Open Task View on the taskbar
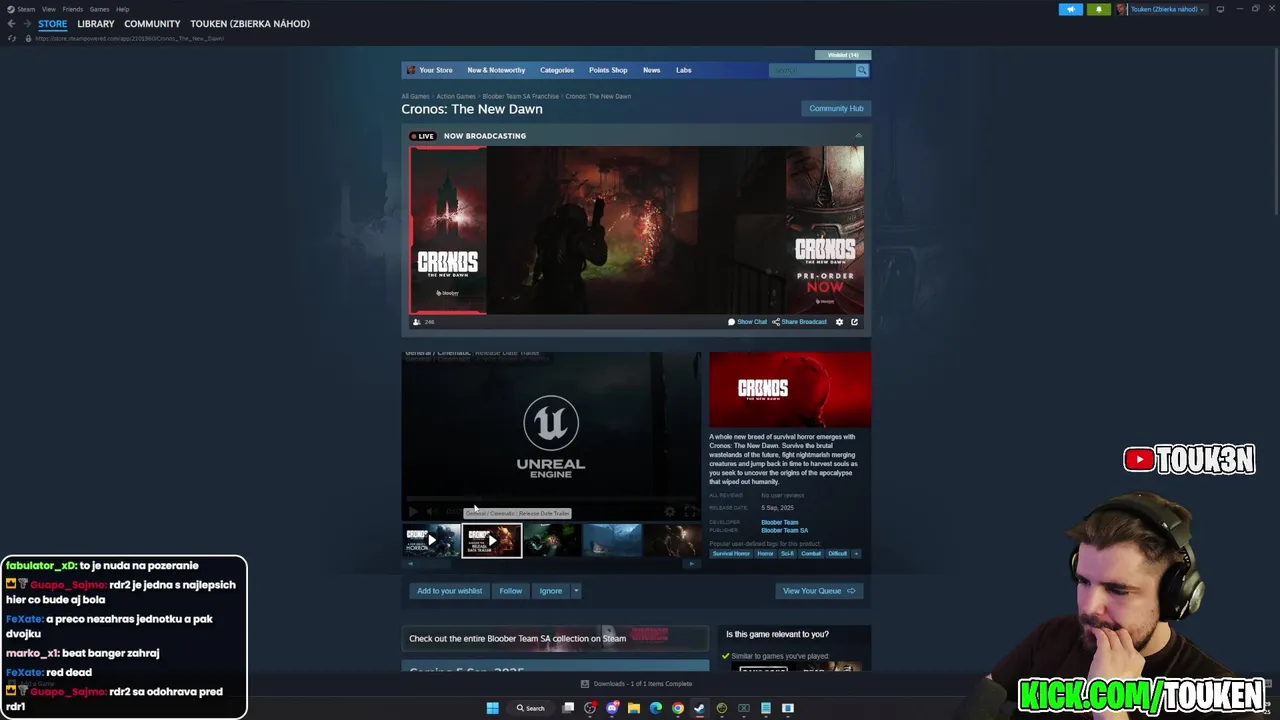Image resolution: width=1280 pixels, height=720 pixels. coord(568,708)
